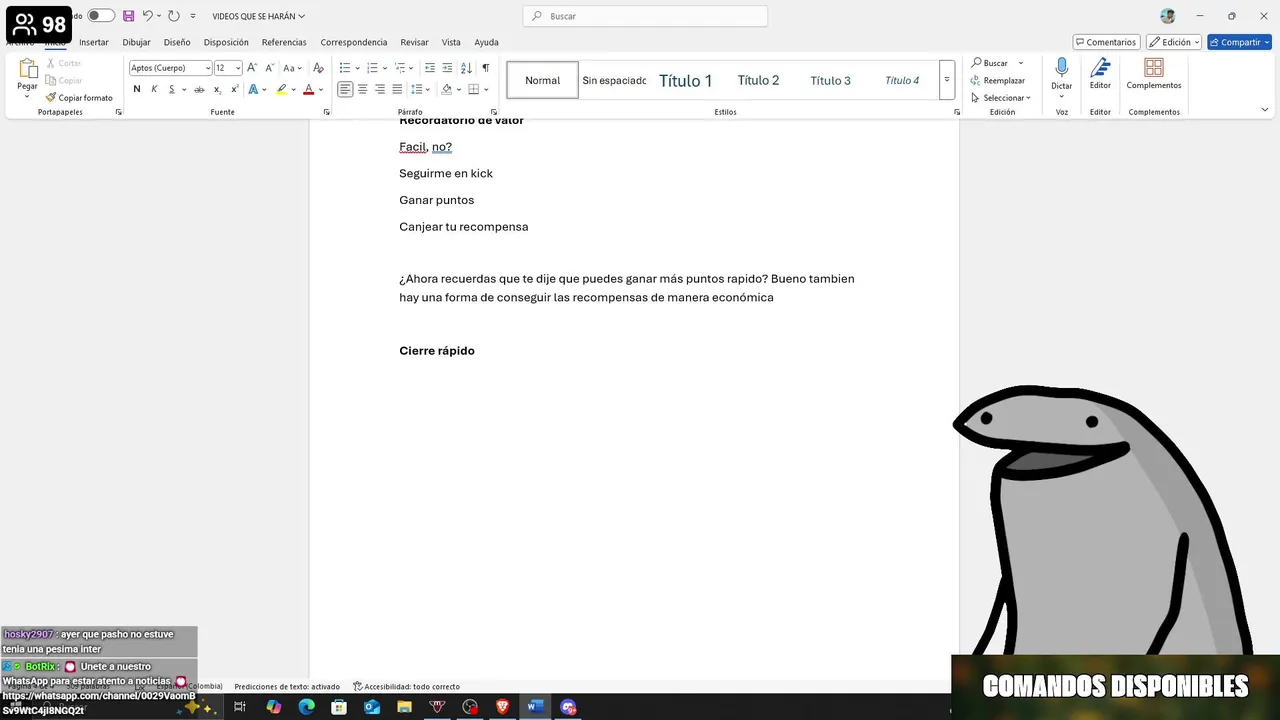Toggle left alignment button
The height and width of the screenshot is (720, 1280).
pyautogui.click(x=345, y=89)
